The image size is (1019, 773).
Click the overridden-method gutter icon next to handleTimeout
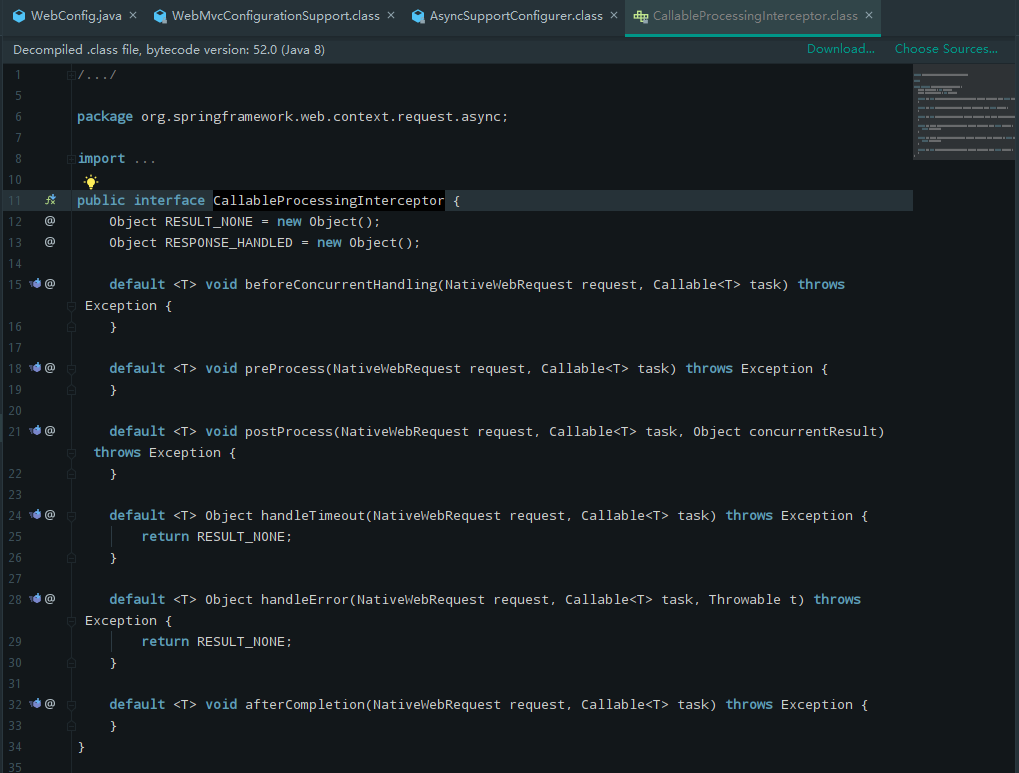[x=38, y=515]
